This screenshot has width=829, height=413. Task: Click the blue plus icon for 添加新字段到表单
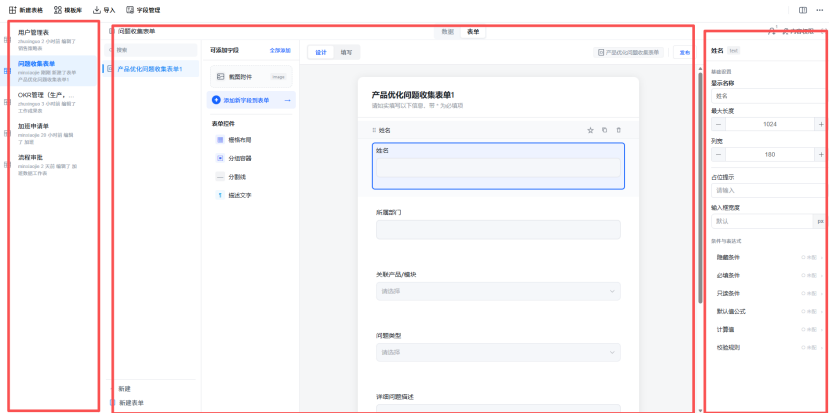[216, 100]
